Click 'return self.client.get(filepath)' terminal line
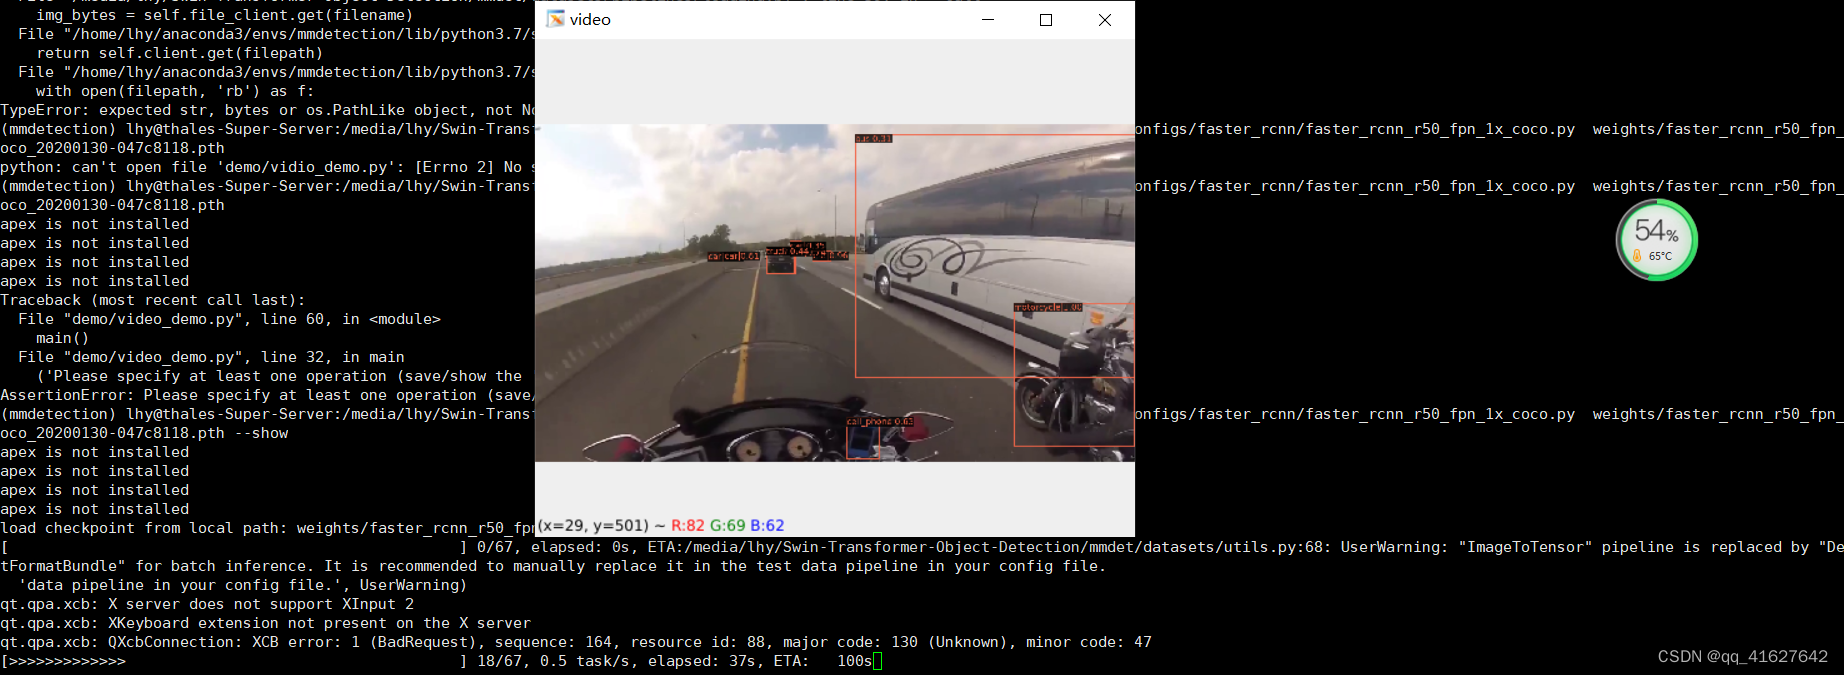This screenshot has height=675, width=1844. tap(180, 53)
